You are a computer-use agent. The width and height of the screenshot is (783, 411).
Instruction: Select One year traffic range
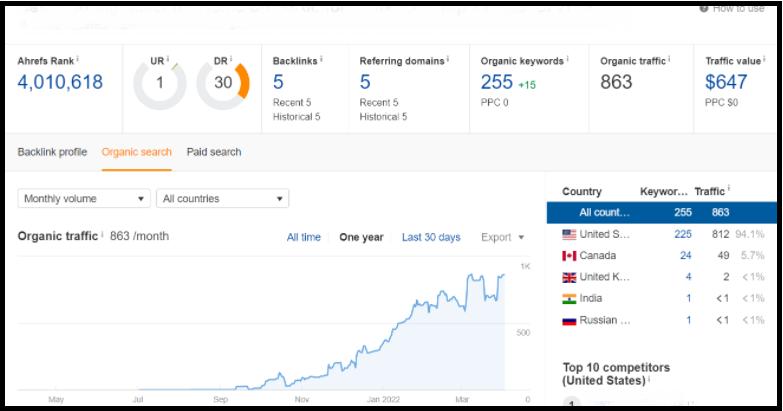pyautogui.click(x=362, y=237)
